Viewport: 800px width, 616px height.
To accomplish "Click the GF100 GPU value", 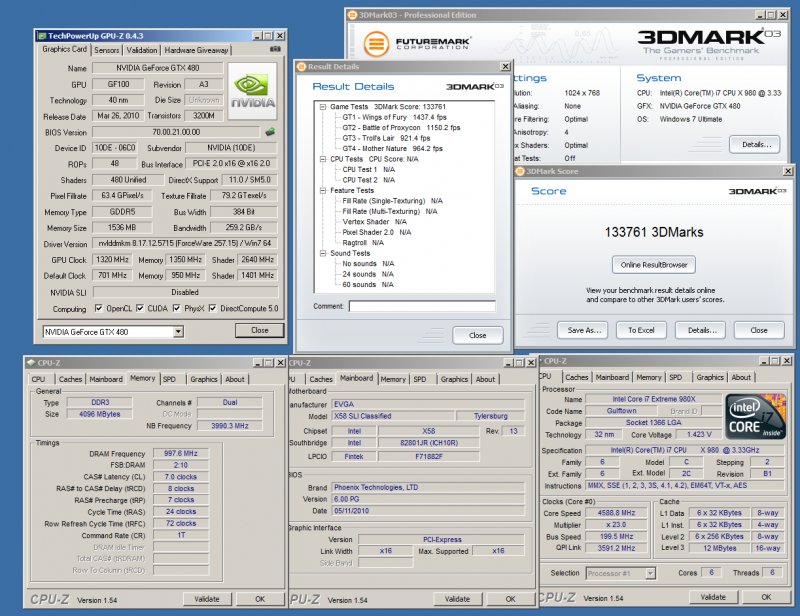I will tap(118, 84).
